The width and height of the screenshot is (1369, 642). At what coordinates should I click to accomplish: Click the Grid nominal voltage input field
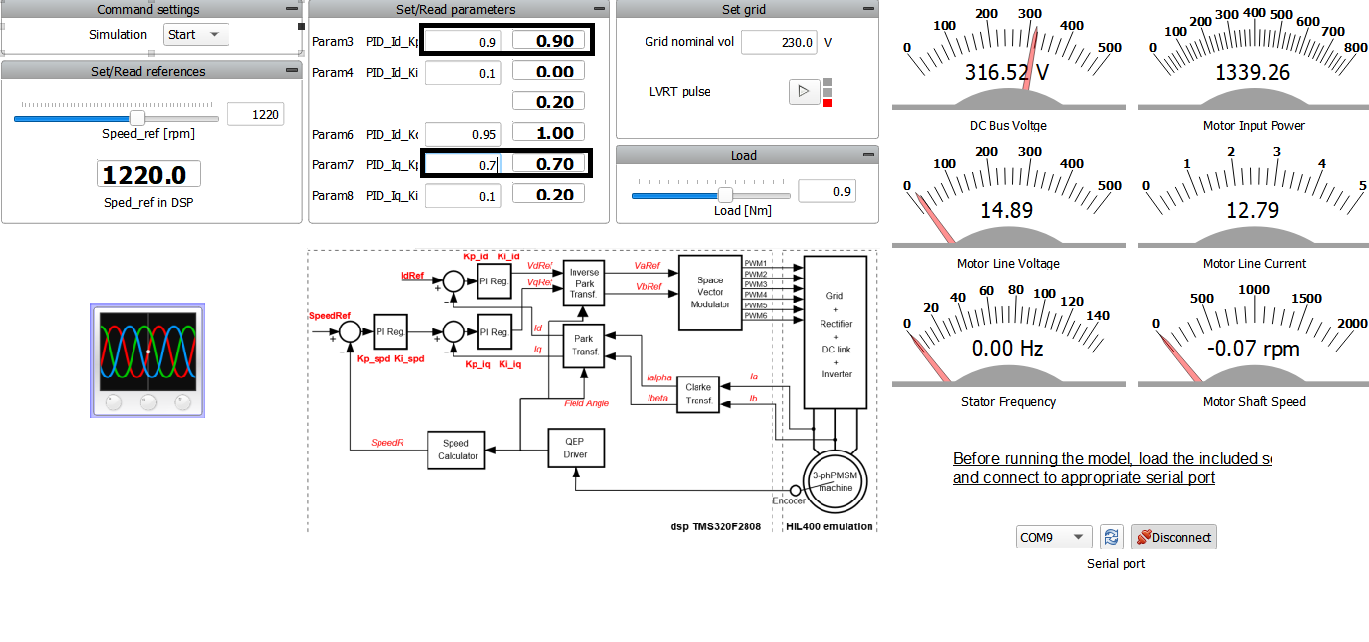[778, 42]
